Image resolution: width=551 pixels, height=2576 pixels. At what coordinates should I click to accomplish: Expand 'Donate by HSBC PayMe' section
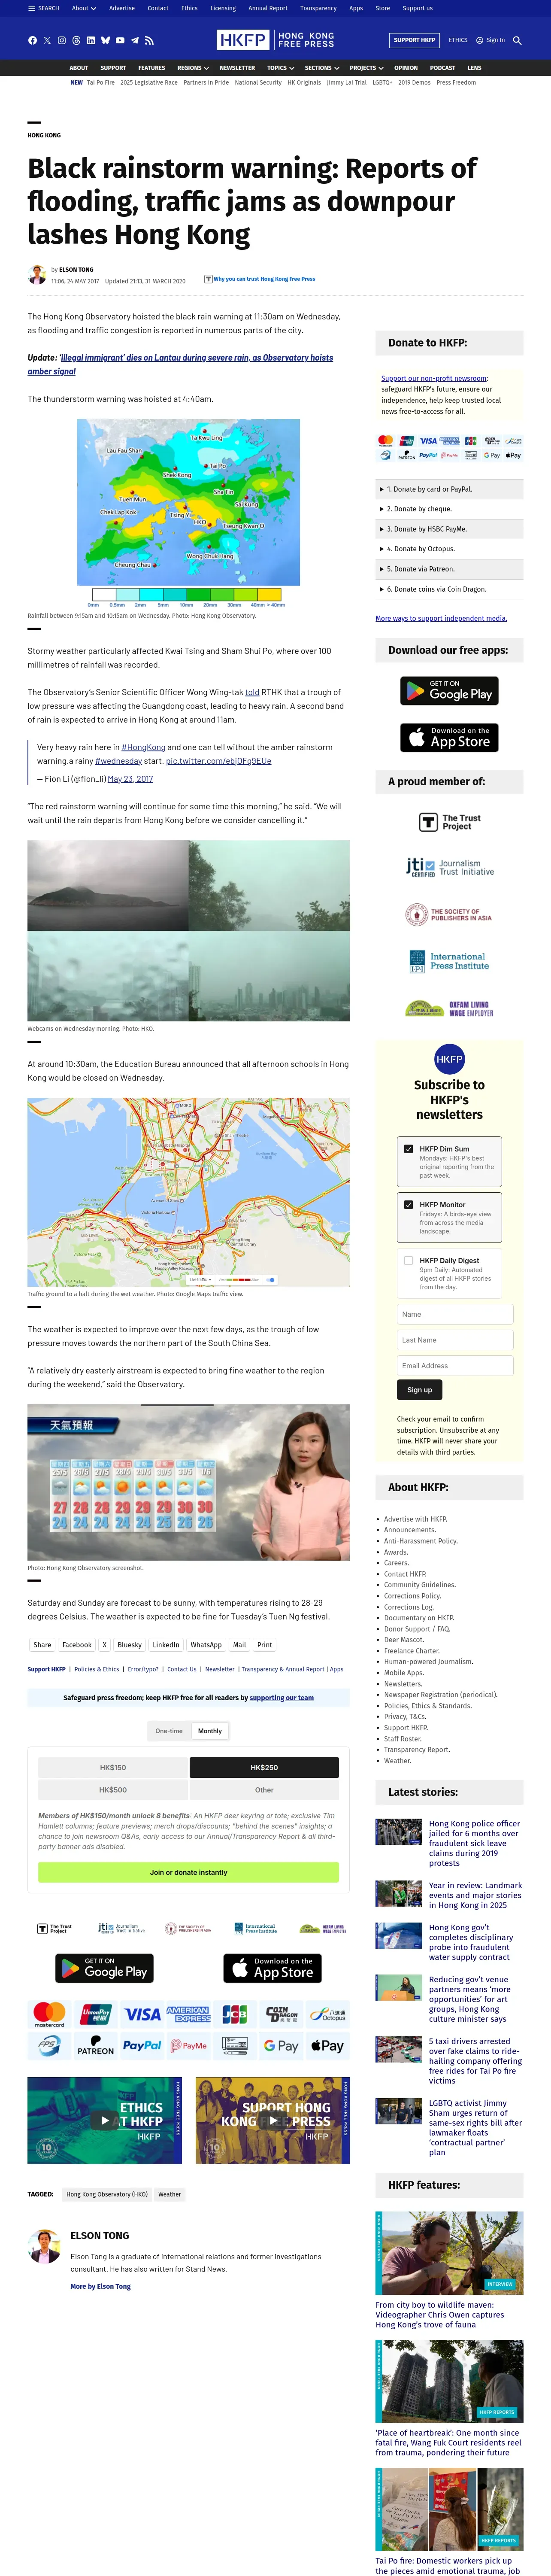[449, 529]
